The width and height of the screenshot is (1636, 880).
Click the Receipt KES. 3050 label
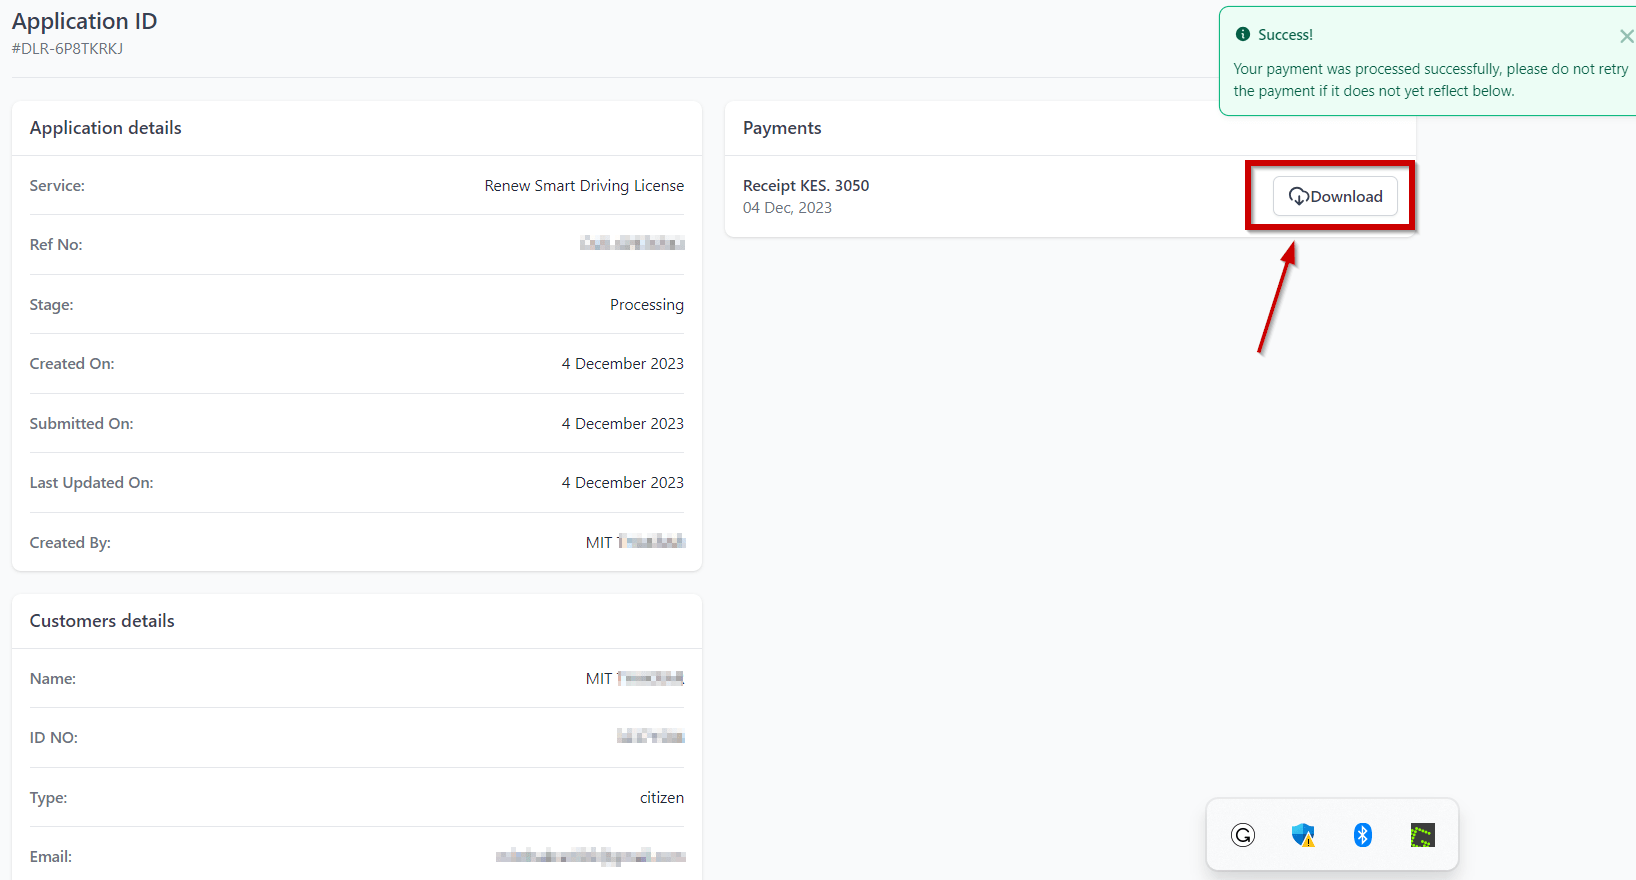click(x=806, y=186)
